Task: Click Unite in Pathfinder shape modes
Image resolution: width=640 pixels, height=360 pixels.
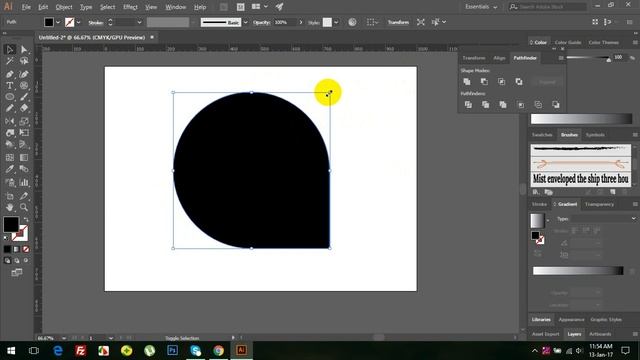Action: (467, 82)
